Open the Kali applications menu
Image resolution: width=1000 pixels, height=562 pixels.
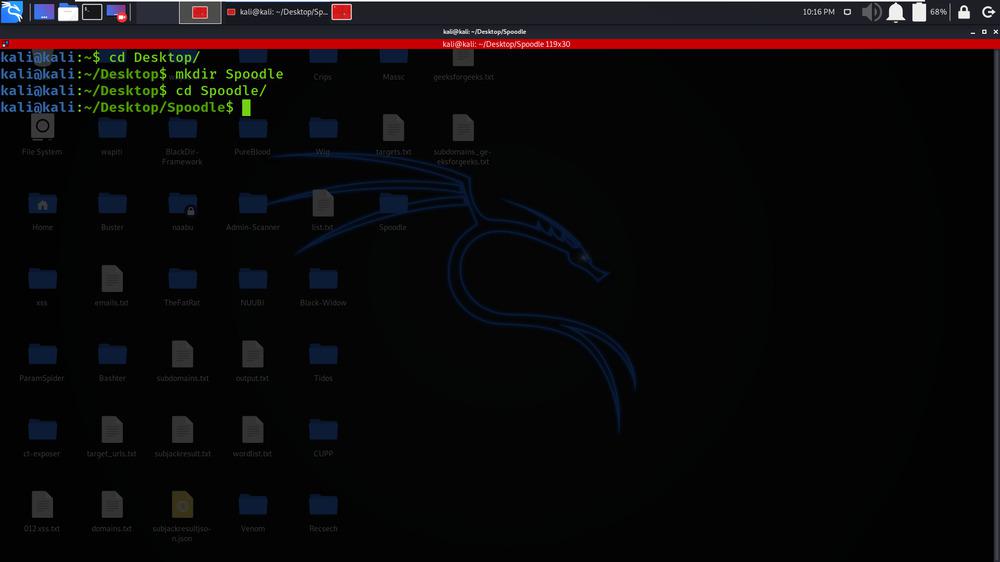pos(12,11)
